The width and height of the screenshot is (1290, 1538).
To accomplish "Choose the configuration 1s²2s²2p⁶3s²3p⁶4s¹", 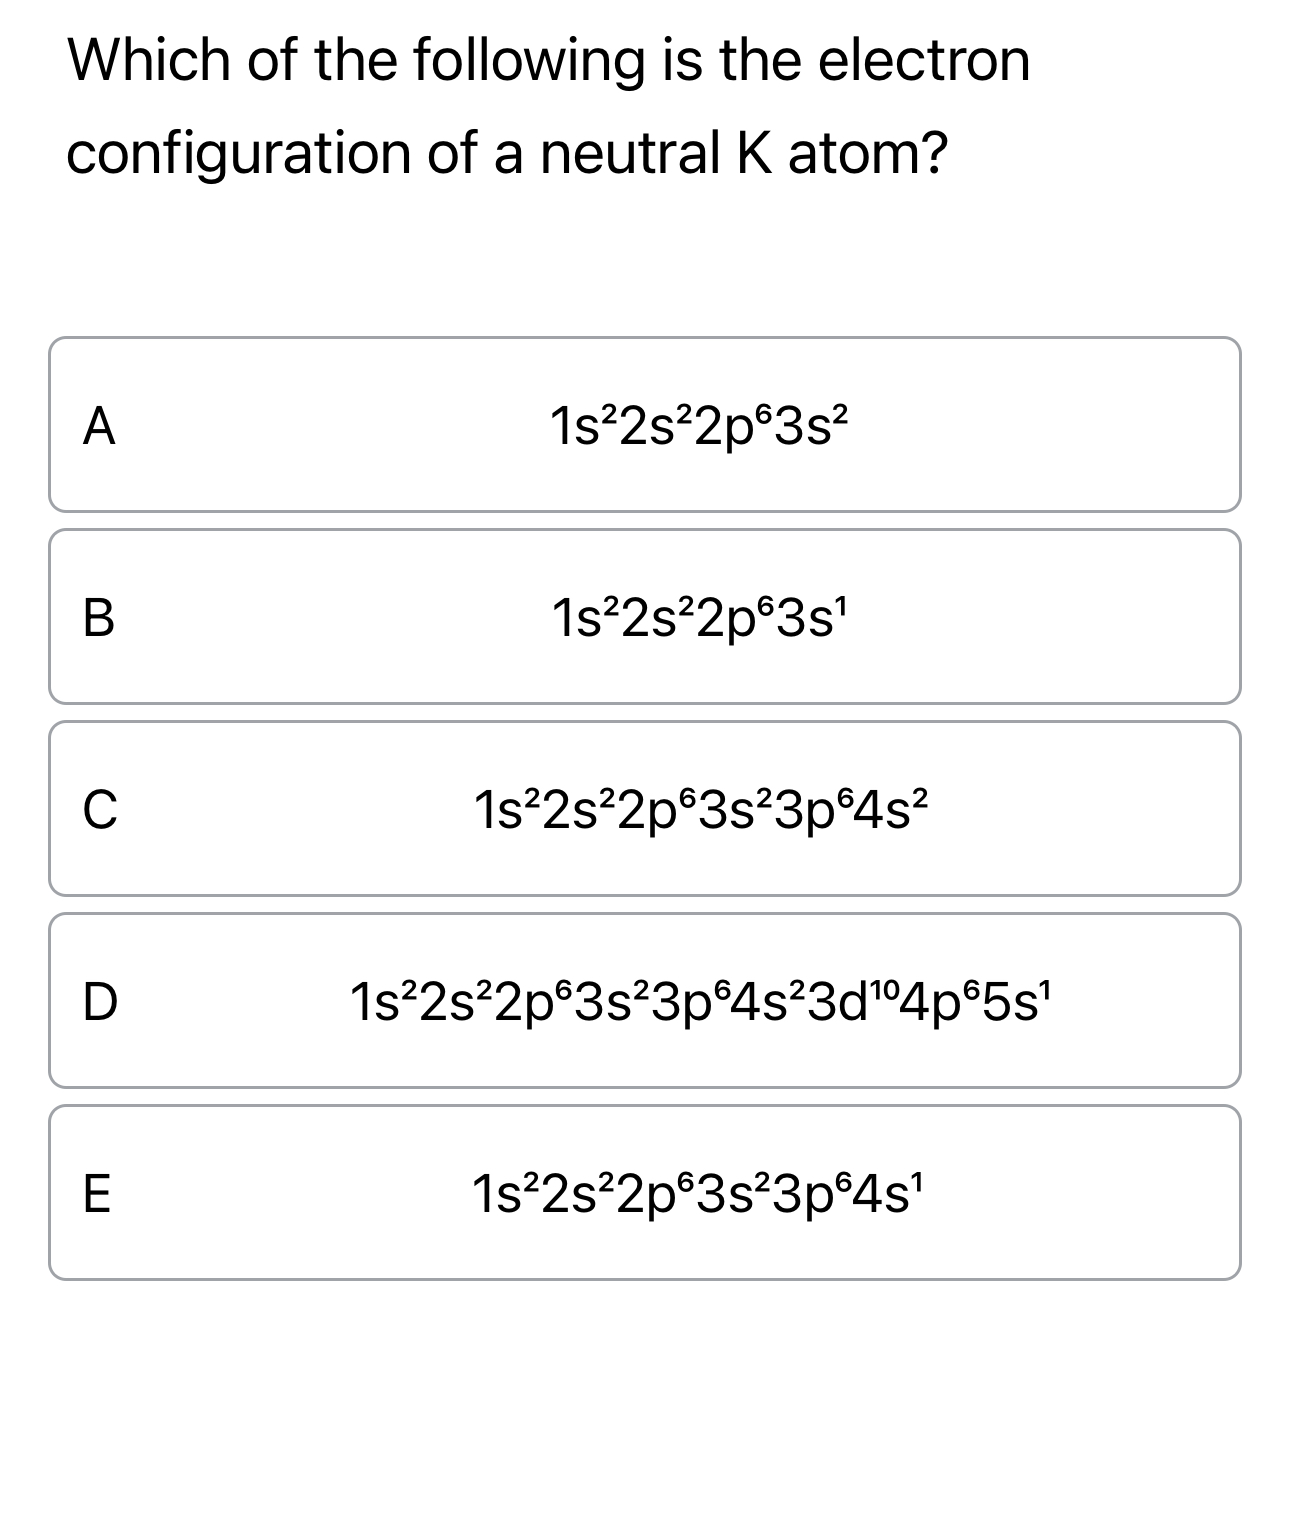I will pos(700,1190).
